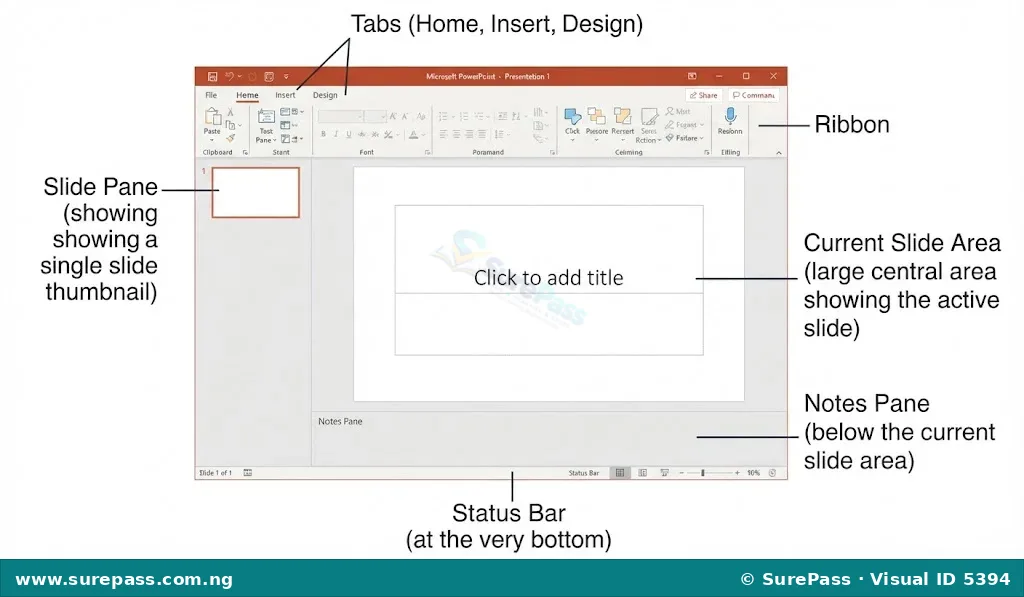Switch to Normal view in status bar
The height and width of the screenshot is (597, 1024).
click(620, 473)
